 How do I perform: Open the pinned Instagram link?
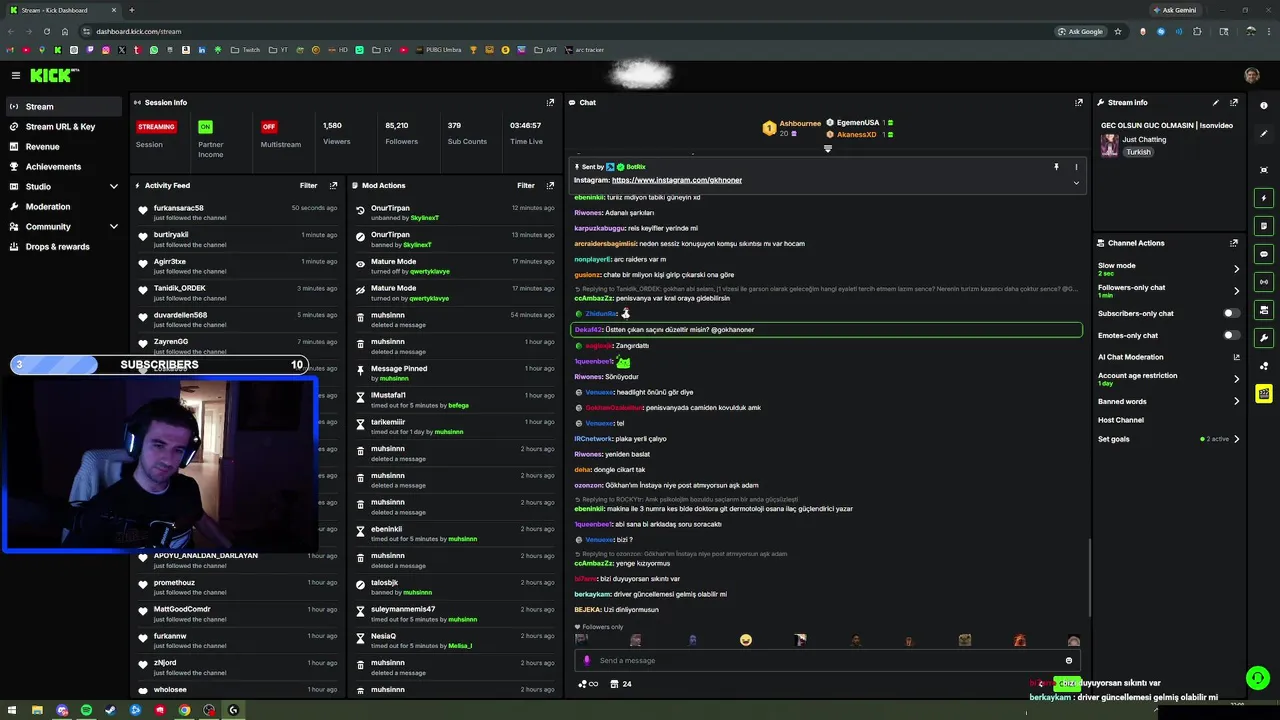677,180
